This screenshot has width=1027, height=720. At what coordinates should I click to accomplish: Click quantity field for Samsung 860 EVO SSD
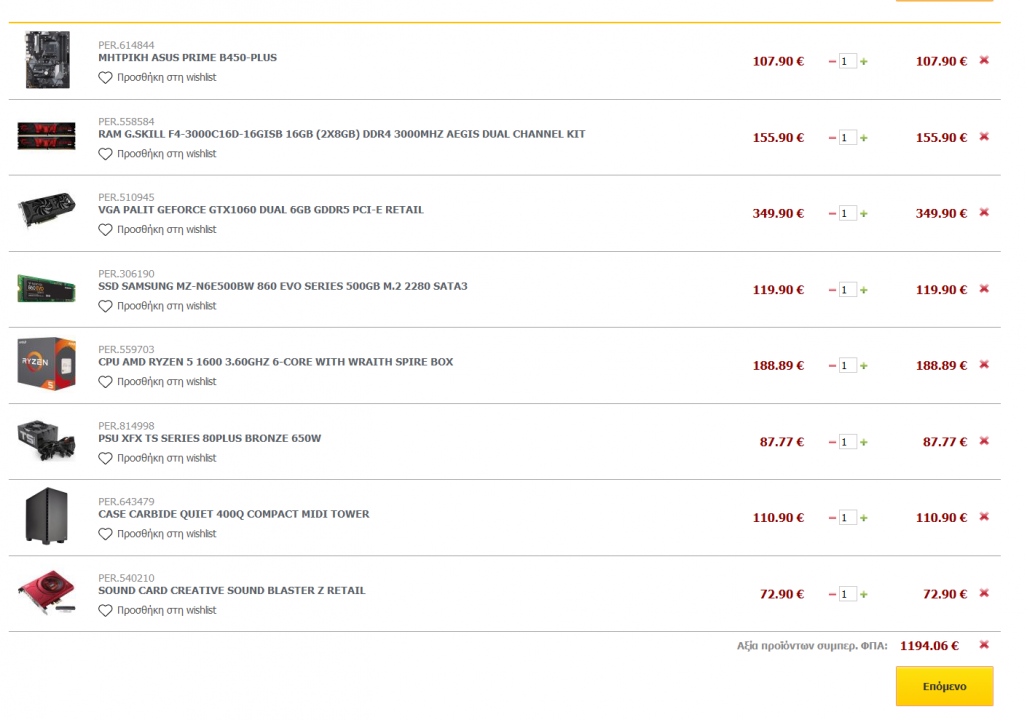point(847,290)
